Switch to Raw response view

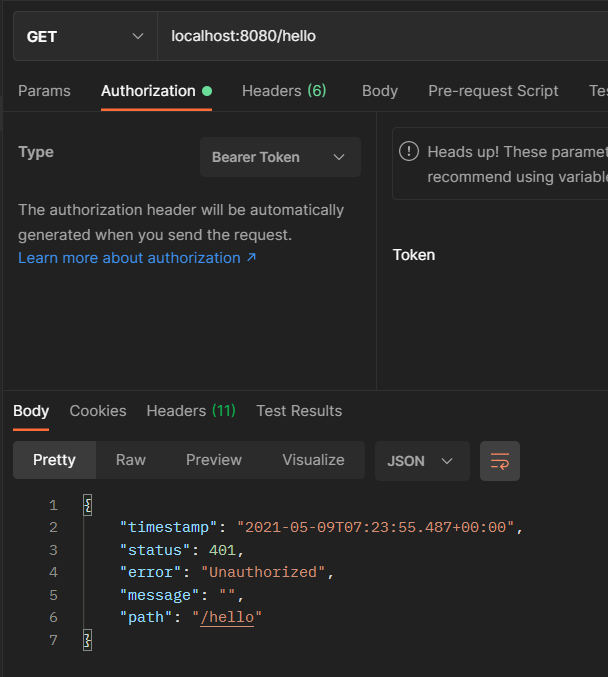131,460
